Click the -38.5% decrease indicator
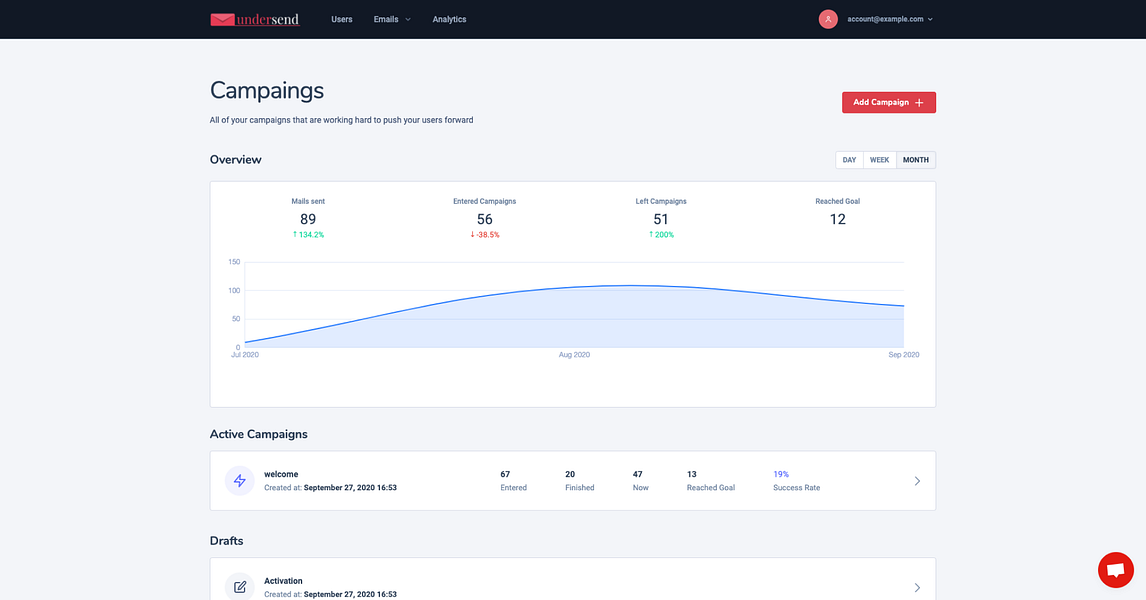 tap(485, 235)
